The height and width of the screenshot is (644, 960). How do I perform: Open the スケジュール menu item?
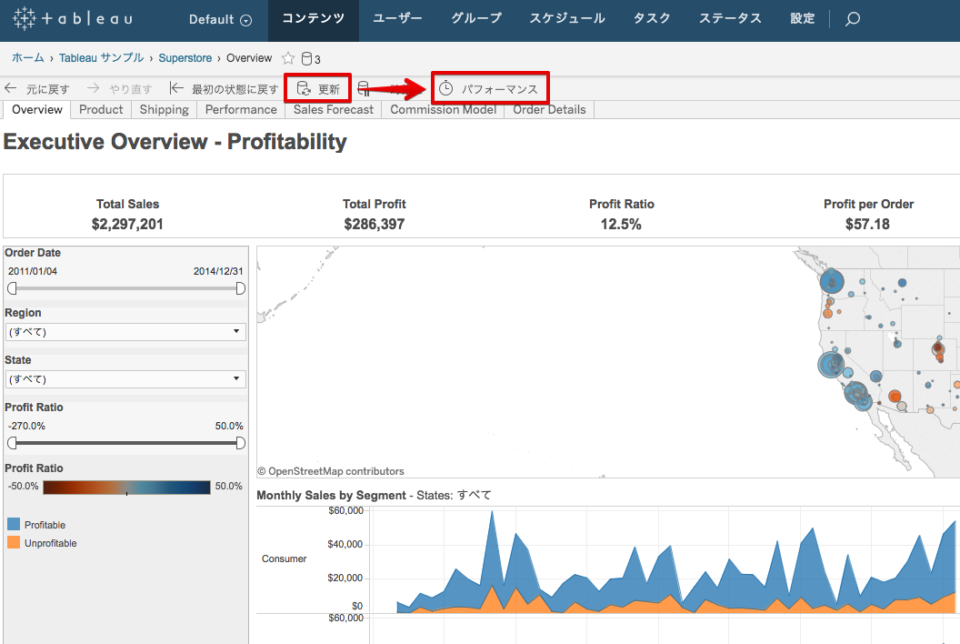[566, 18]
